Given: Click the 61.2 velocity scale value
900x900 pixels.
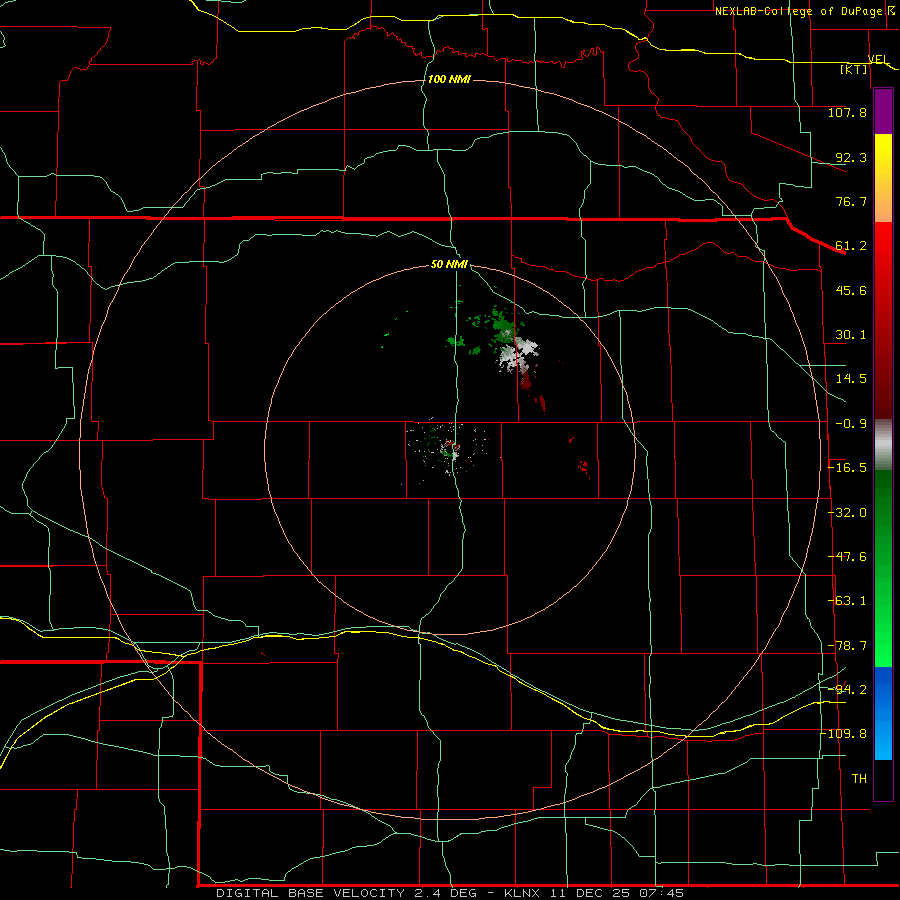Looking at the screenshot, I should 851,246.
